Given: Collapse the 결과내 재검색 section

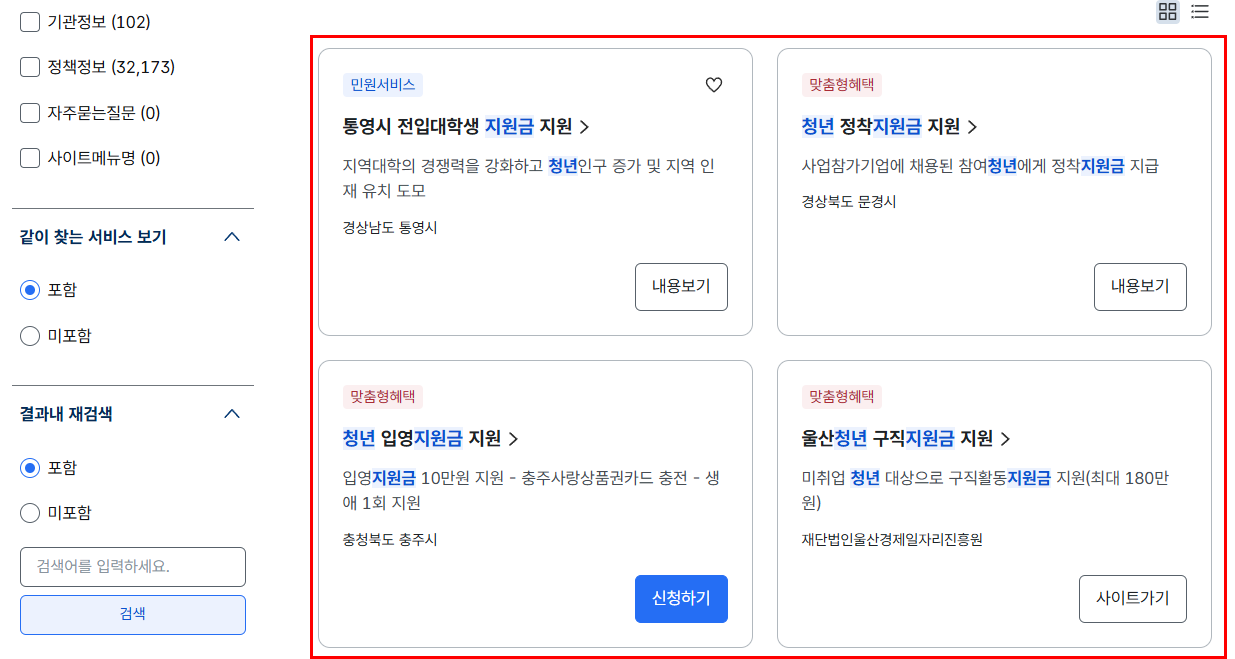Looking at the screenshot, I should click(x=232, y=413).
